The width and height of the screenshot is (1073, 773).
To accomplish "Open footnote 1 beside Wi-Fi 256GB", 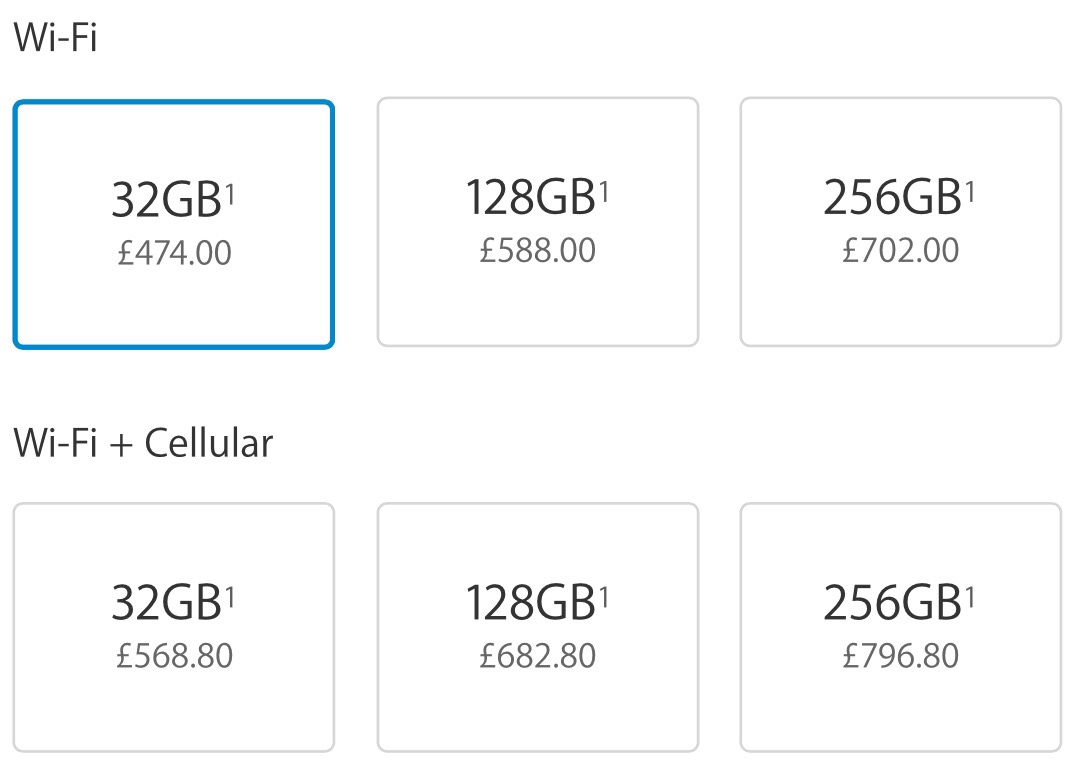I will click(x=969, y=188).
